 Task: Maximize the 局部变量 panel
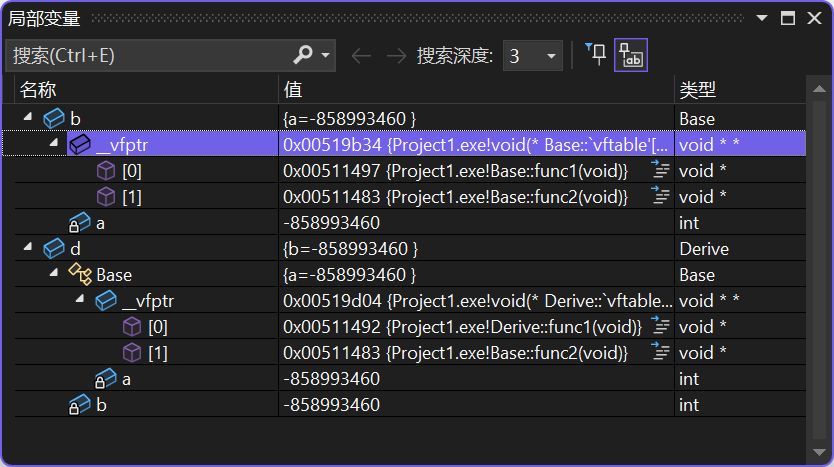pos(788,18)
